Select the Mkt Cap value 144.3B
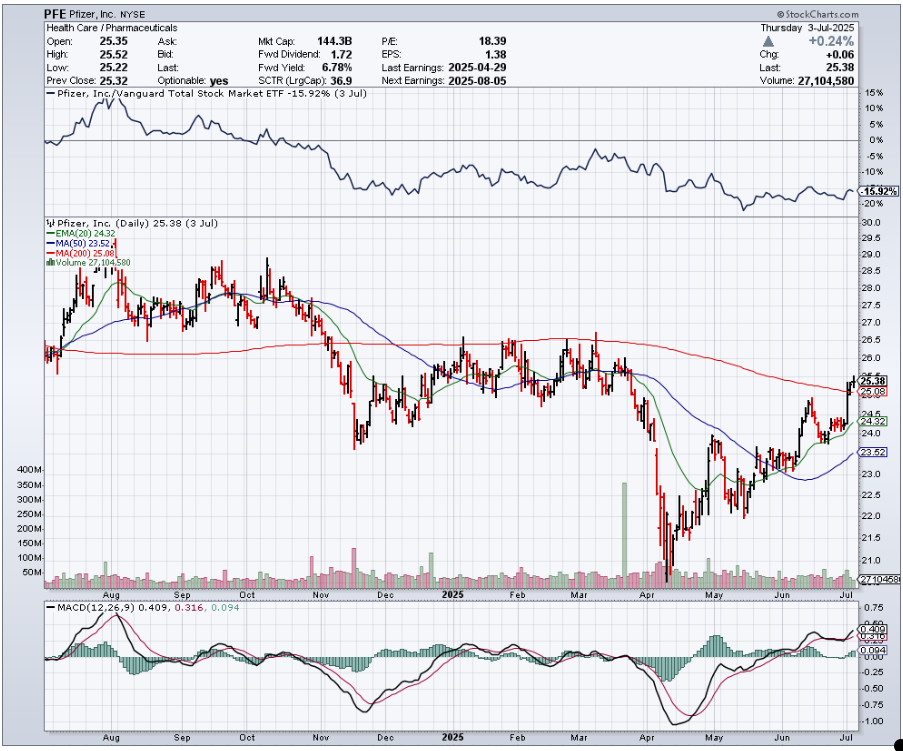Screen dimensions: 903x751 pyautogui.click(x=335, y=41)
